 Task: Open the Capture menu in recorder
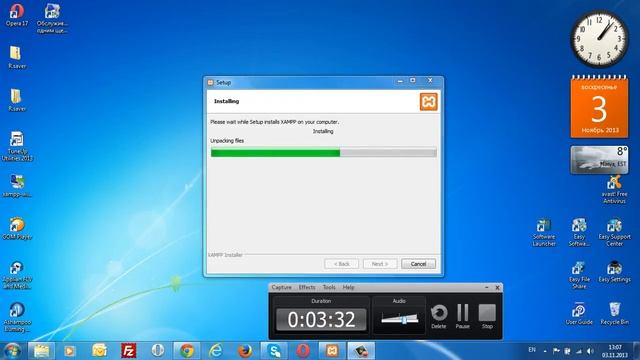point(282,287)
